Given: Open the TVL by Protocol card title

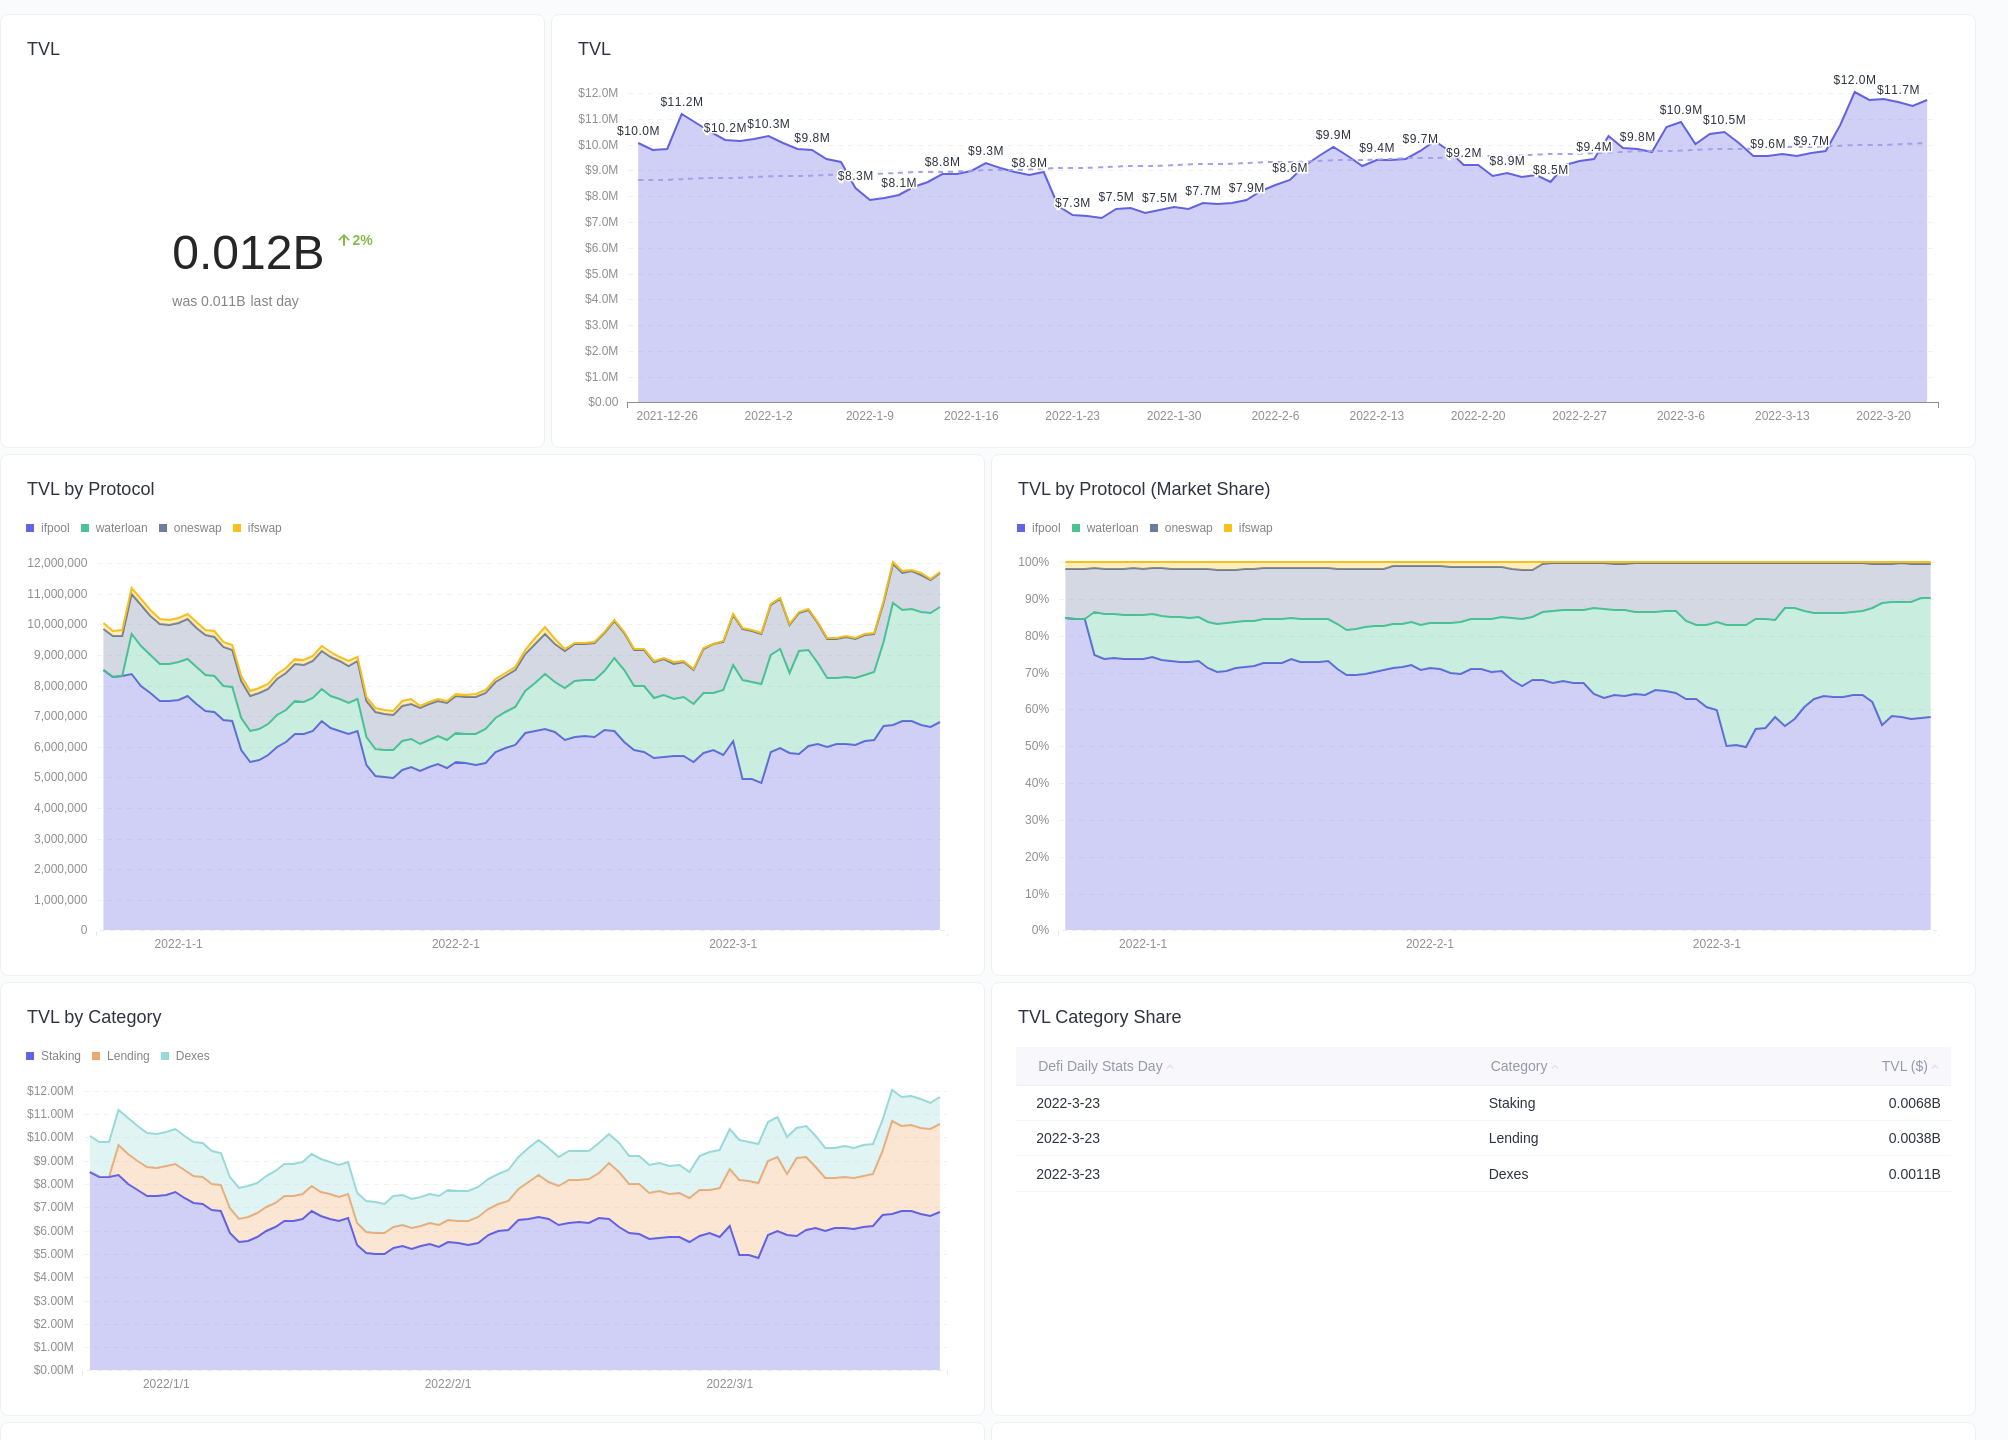Looking at the screenshot, I should pos(90,489).
